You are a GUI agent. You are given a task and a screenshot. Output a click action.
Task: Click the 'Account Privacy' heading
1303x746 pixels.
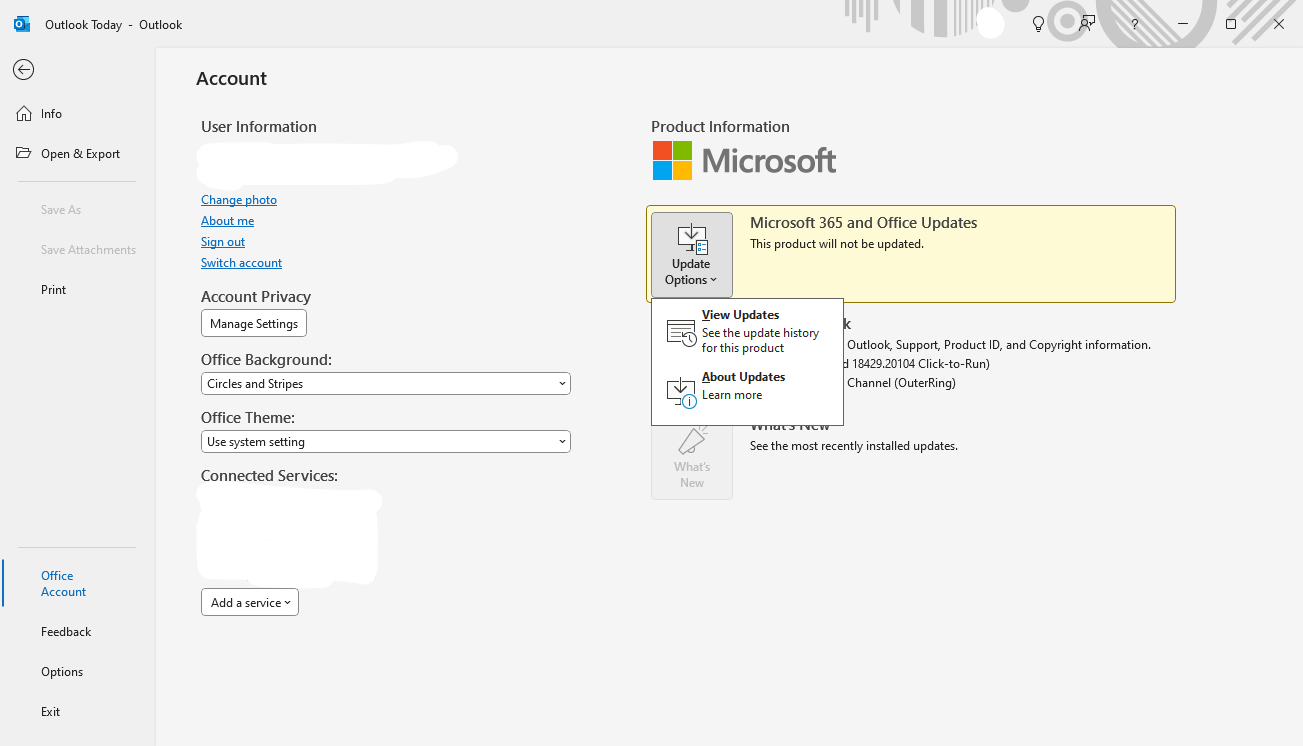pyautogui.click(x=256, y=297)
